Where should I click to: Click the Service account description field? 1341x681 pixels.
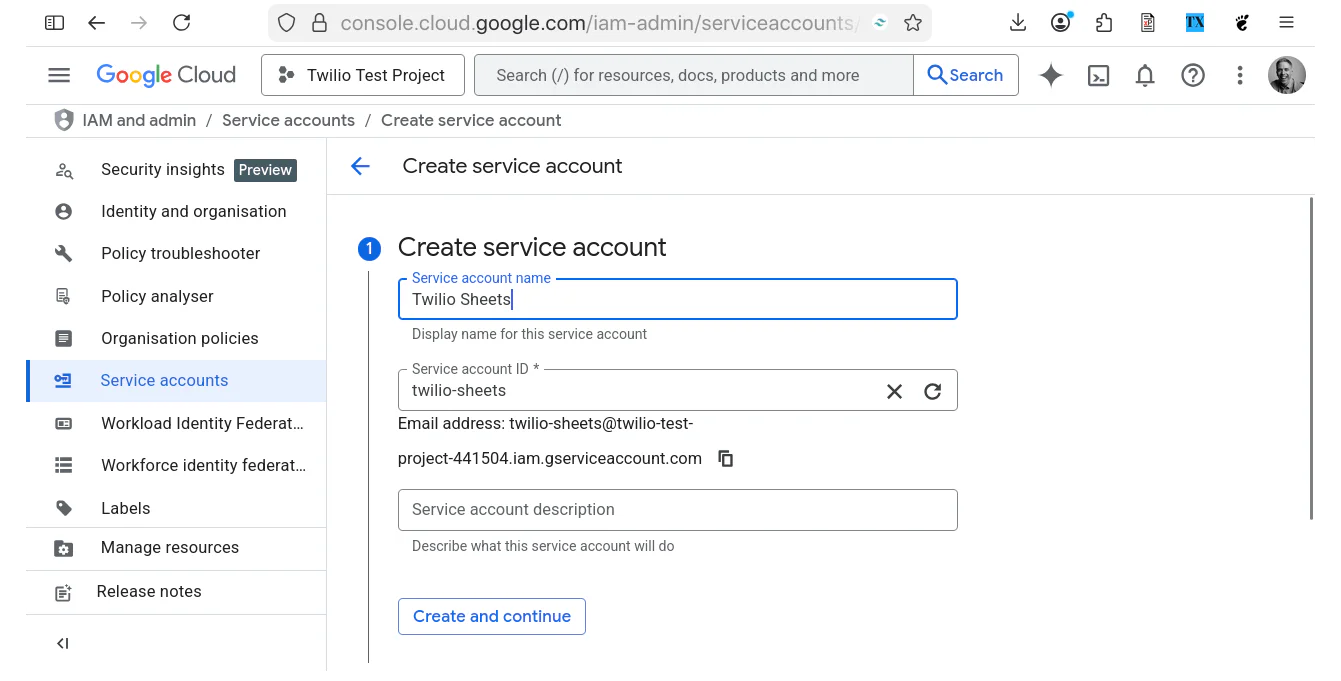pos(678,510)
